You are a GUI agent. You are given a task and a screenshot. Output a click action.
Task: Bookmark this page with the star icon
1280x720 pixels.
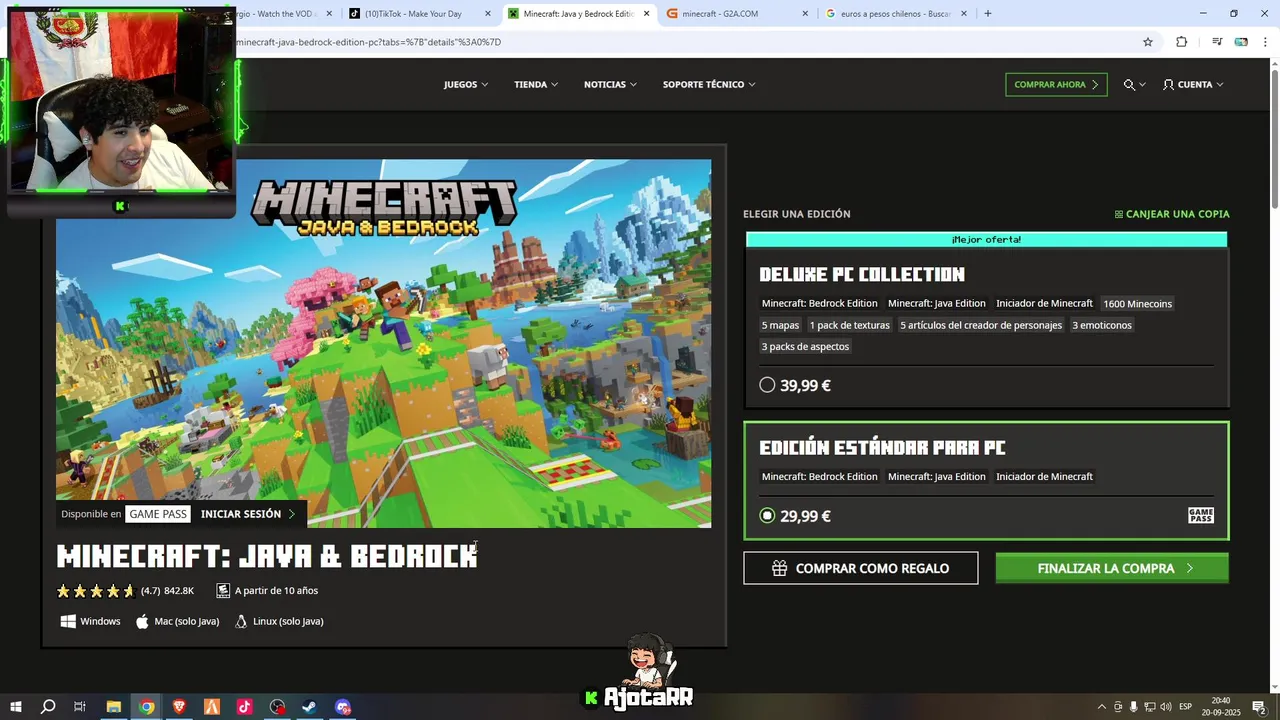pos(1148,42)
